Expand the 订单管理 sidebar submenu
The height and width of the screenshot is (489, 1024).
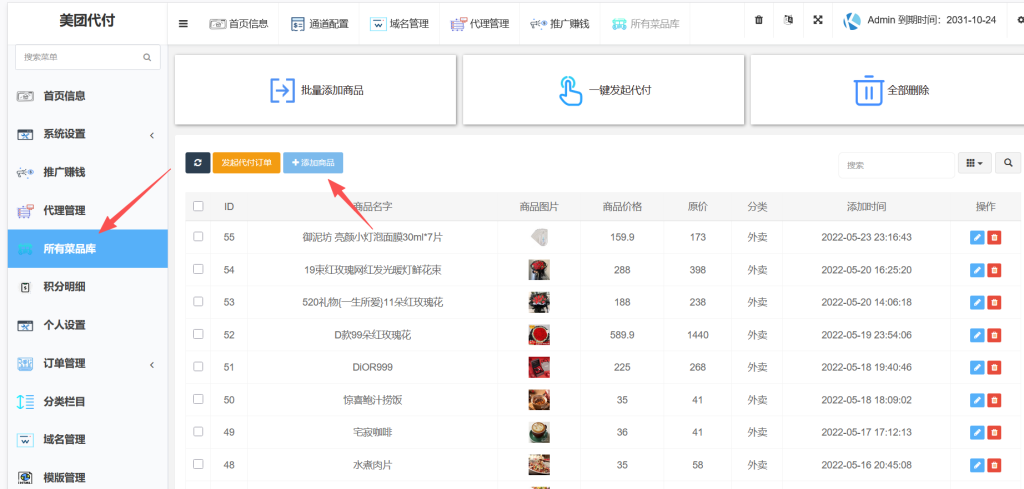point(88,364)
